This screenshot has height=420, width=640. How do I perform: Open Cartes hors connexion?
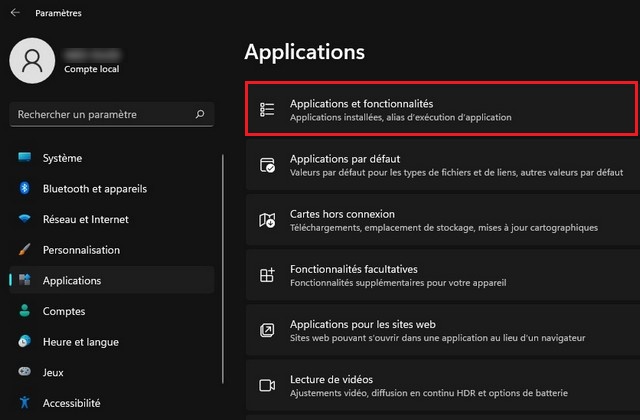442,220
